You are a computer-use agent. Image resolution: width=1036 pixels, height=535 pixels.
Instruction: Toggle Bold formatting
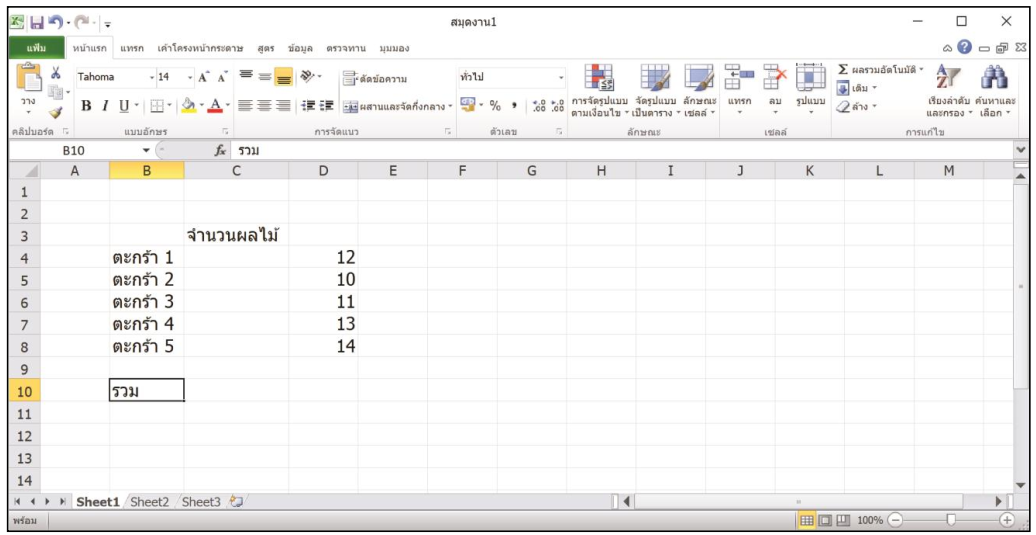point(86,106)
